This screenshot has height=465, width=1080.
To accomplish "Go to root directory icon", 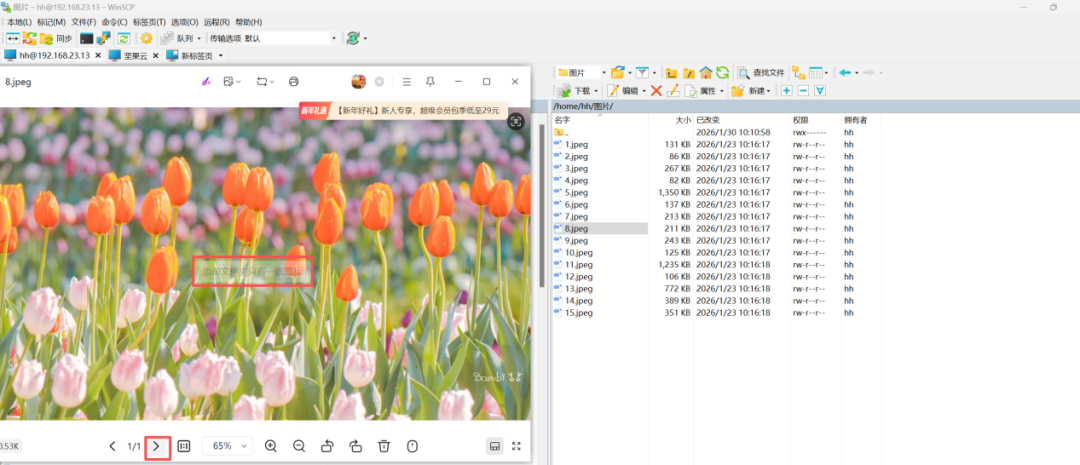I will pyautogui.click(x=689, y=72).
